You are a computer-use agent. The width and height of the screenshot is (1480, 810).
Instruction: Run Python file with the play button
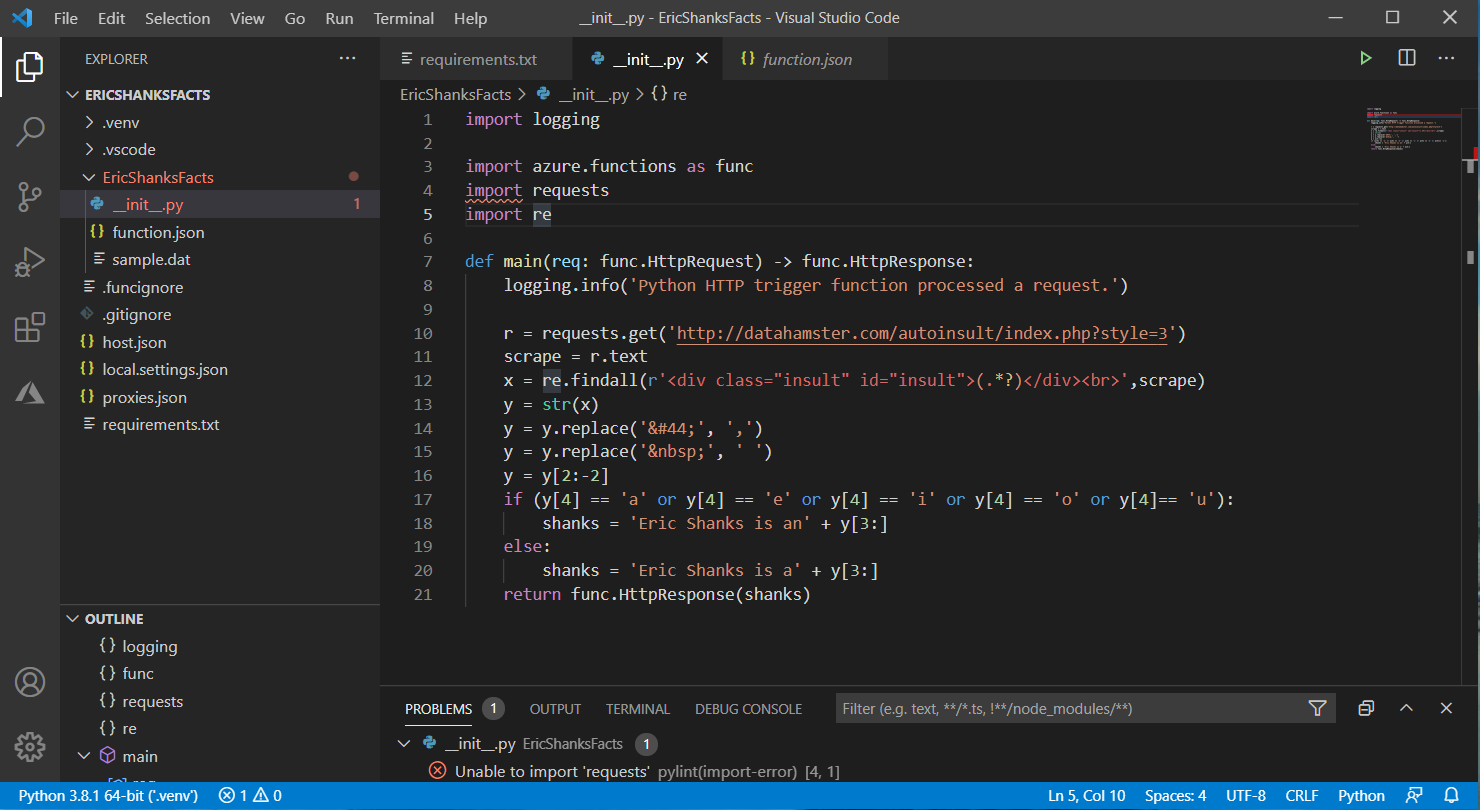coord(1366,59)
